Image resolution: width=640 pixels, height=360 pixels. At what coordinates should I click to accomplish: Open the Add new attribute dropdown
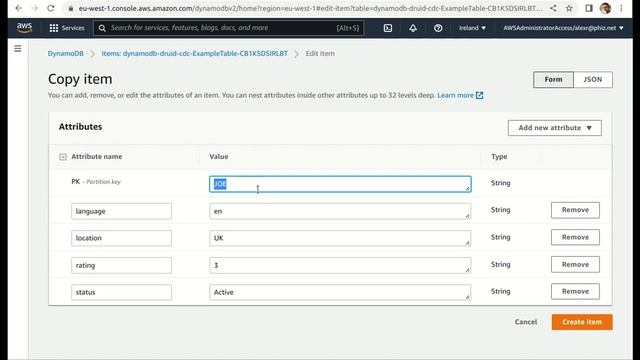pos(555,128)
